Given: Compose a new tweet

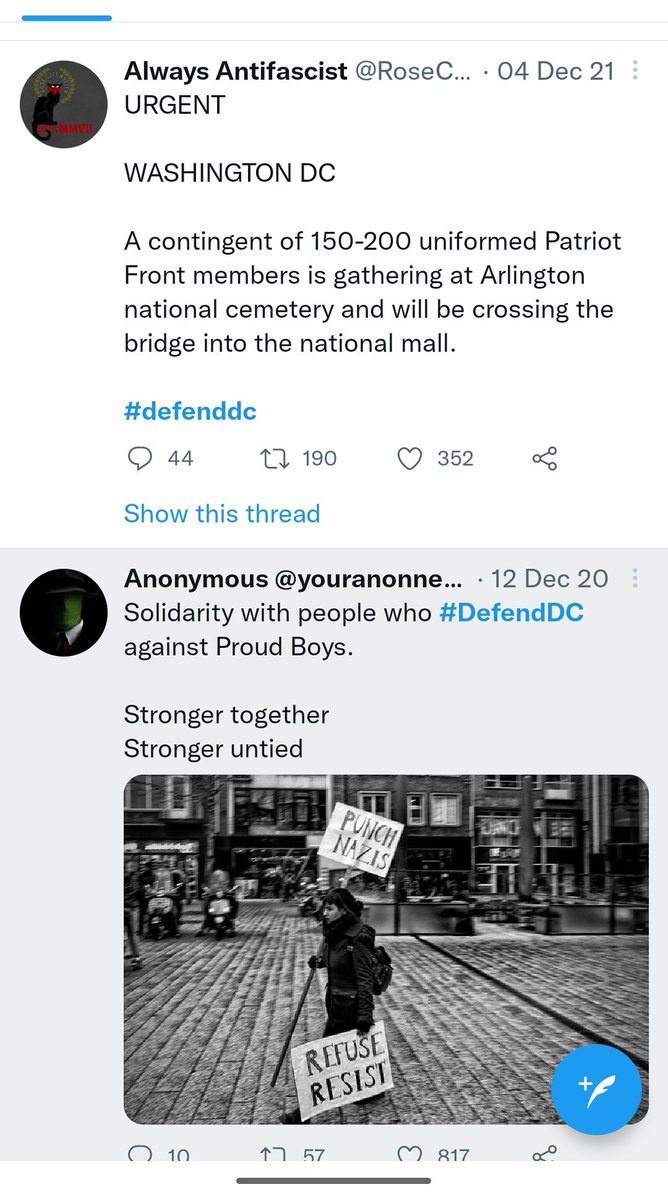Looking at the screenshot, I should pos(598,1090).
